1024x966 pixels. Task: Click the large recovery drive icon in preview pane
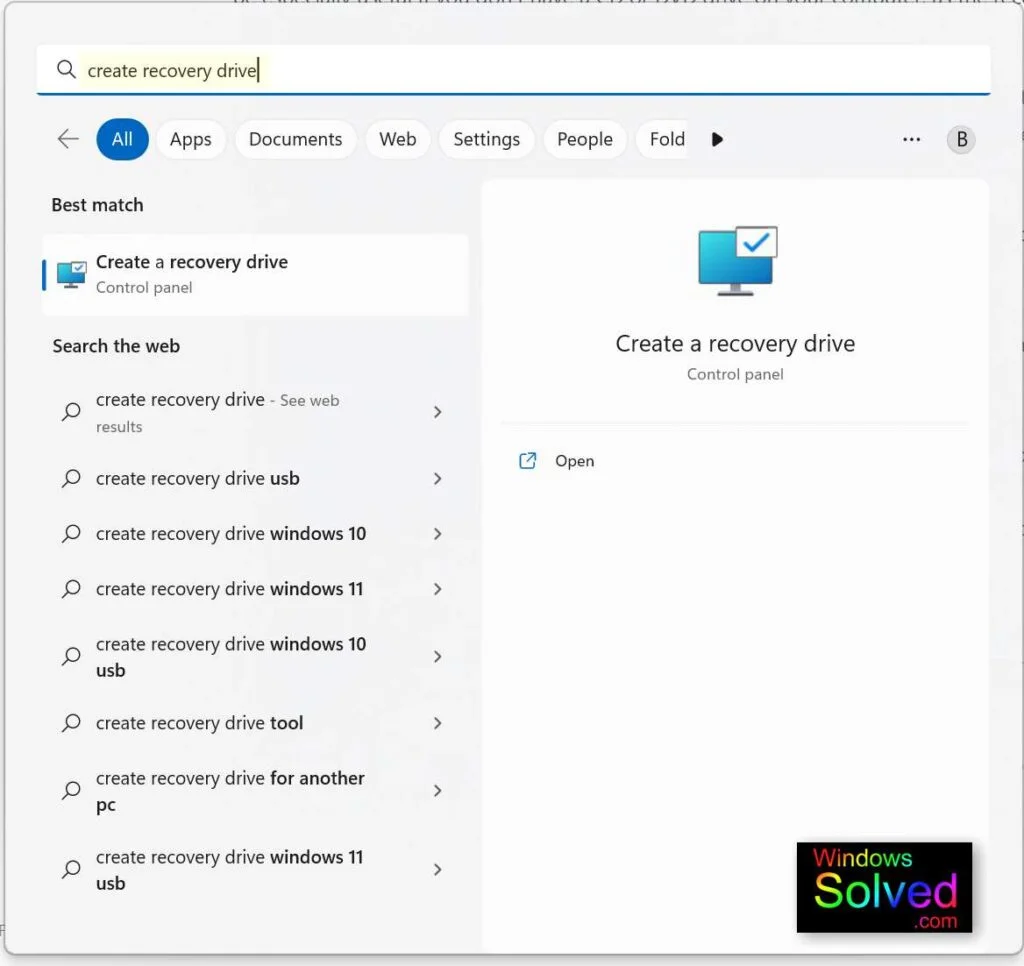(x=737, y=261)
